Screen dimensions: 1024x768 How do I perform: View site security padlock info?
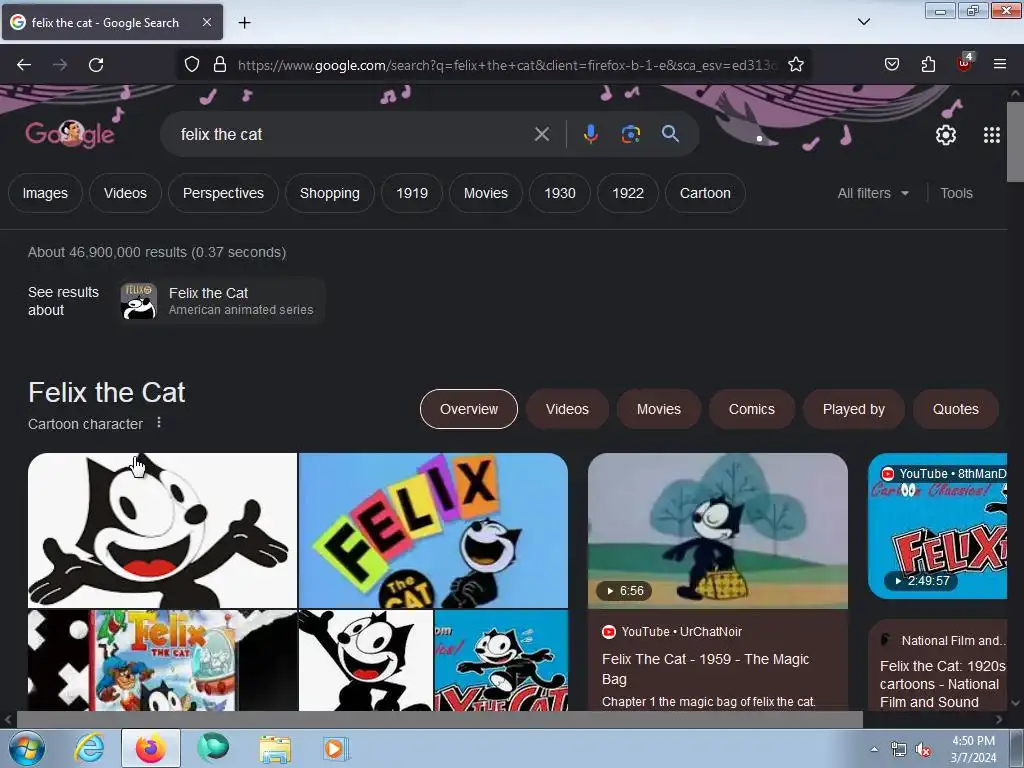(220, 64)
